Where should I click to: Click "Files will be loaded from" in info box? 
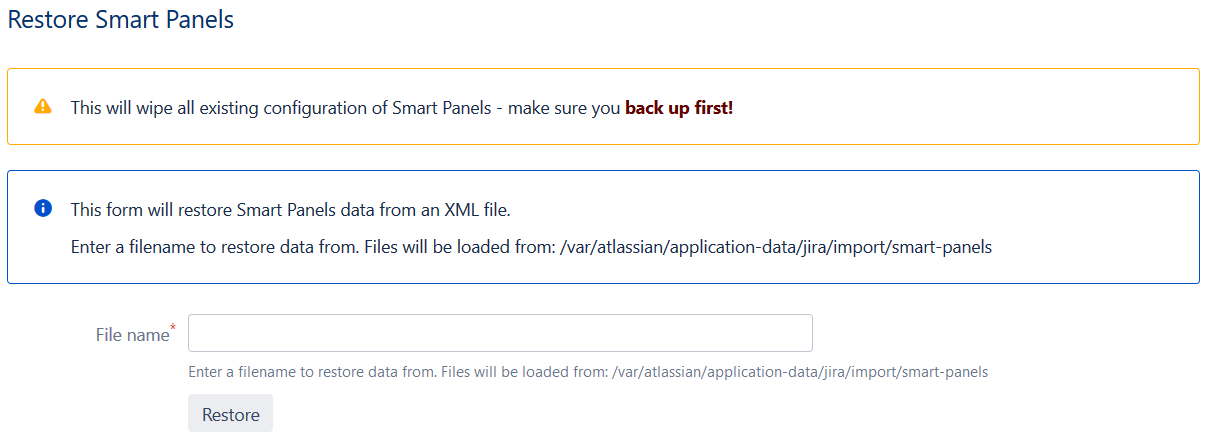pos(461,246)
